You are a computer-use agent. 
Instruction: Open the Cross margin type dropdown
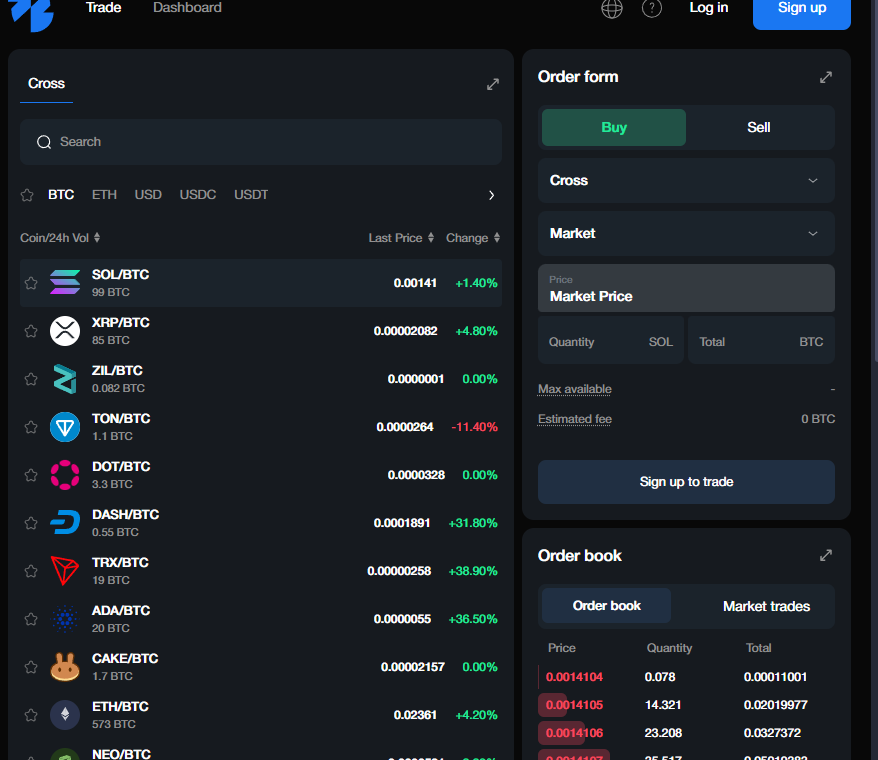(x=686, y=181)
